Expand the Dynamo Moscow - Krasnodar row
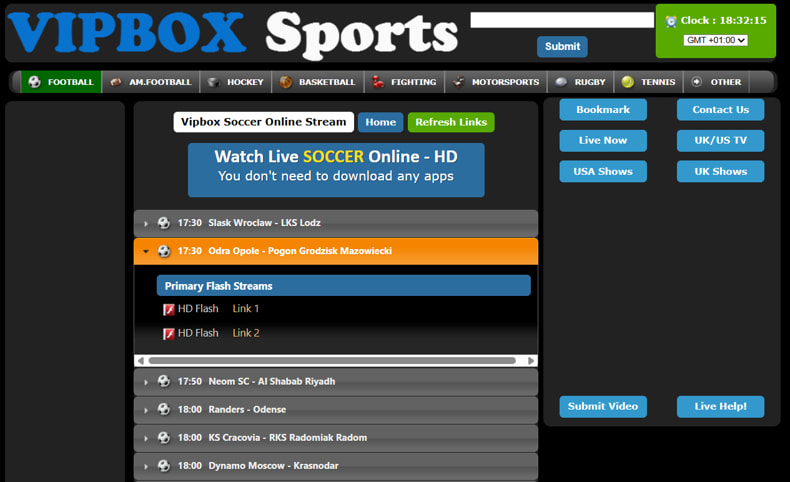790x482 pixels. coord(336,466)
